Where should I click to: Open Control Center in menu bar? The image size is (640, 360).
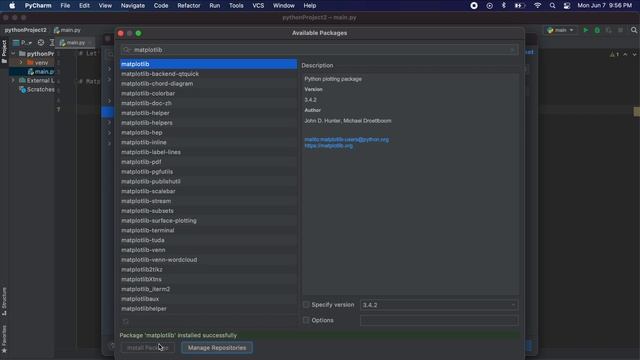pos(567,6)
